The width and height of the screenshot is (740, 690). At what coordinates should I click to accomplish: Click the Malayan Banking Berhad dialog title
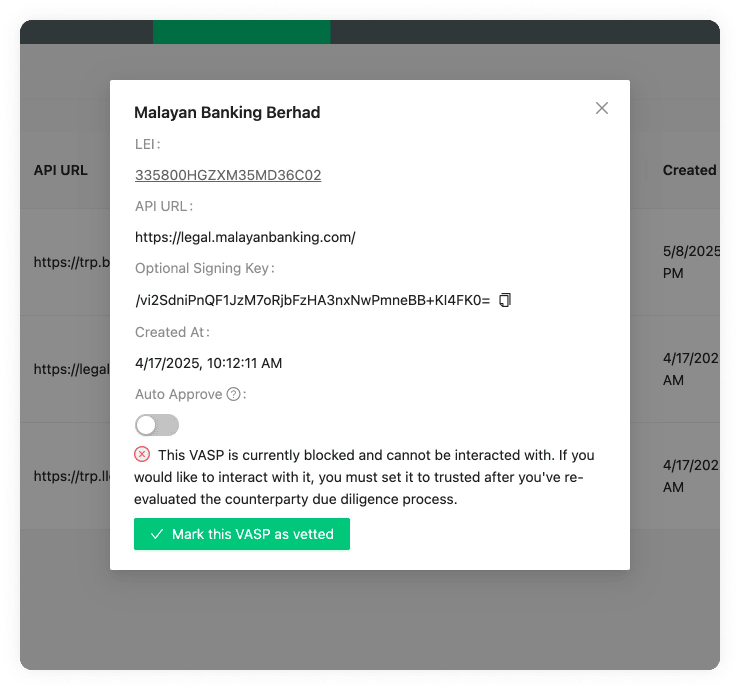[x=227, y=112]
